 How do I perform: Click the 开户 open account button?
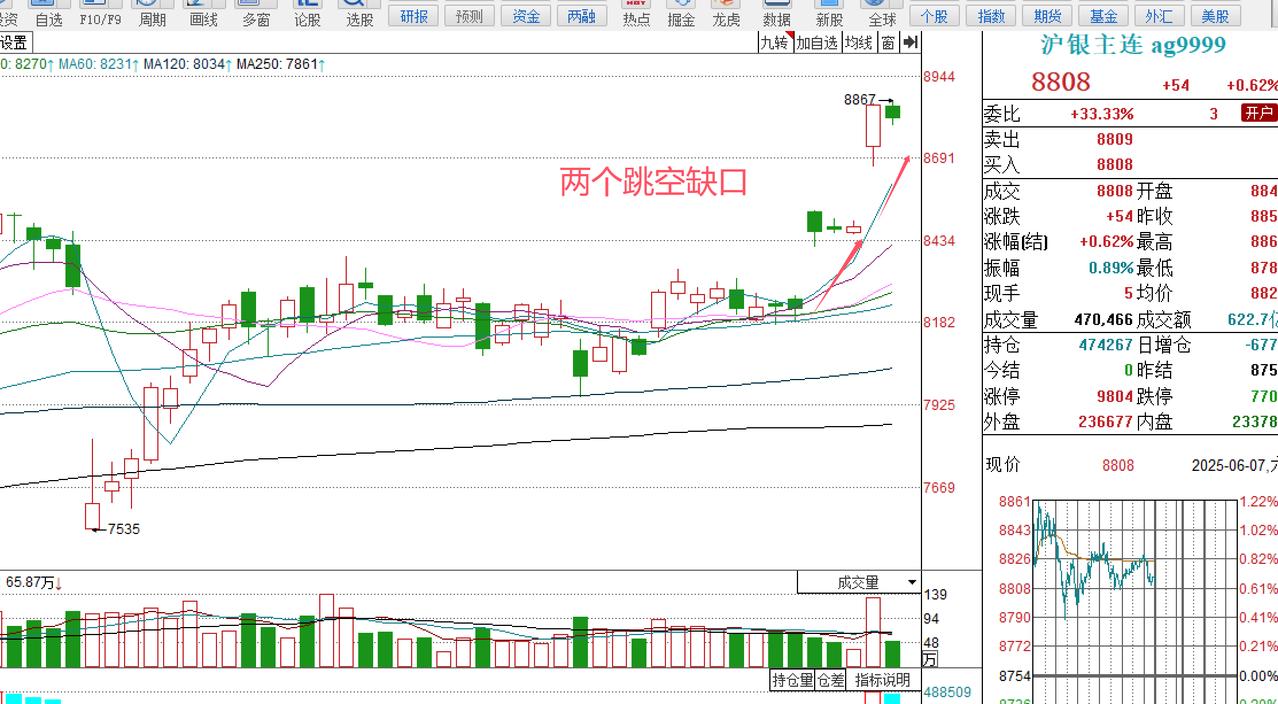(1259, 113)
